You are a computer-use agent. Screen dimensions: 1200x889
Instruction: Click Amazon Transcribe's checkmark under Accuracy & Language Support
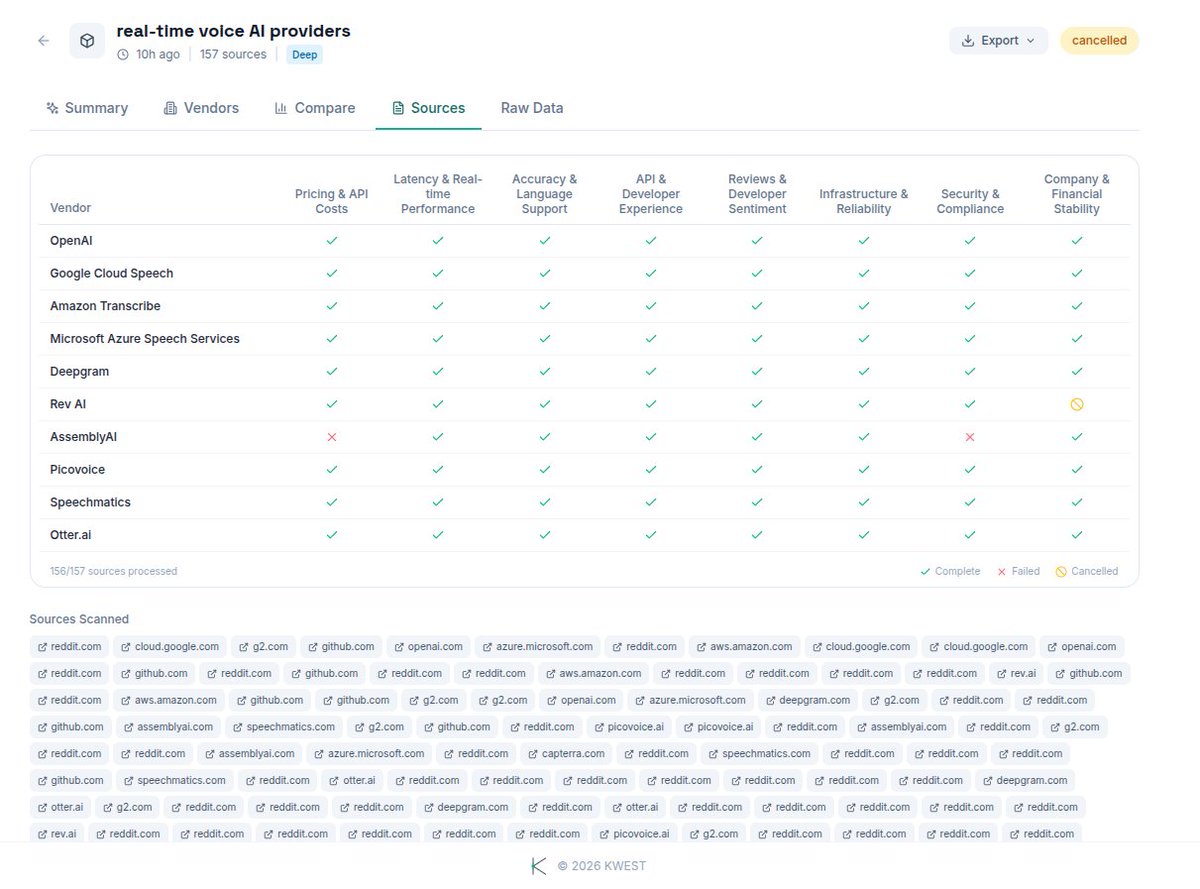click(x=545, y=306)
